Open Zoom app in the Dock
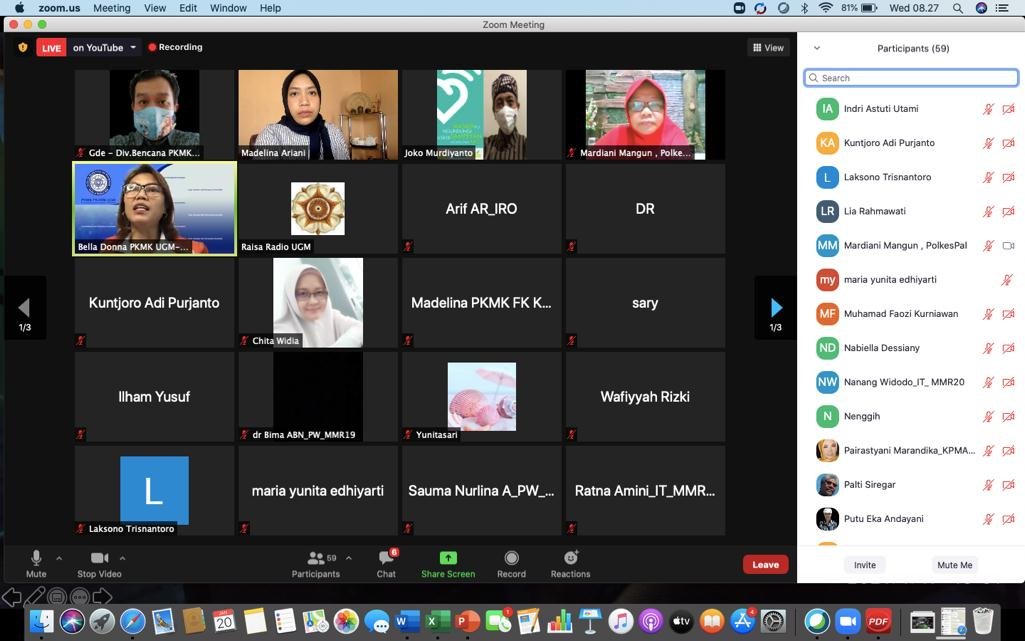The width and height of the screenshot is (1025, 641). 847,622
